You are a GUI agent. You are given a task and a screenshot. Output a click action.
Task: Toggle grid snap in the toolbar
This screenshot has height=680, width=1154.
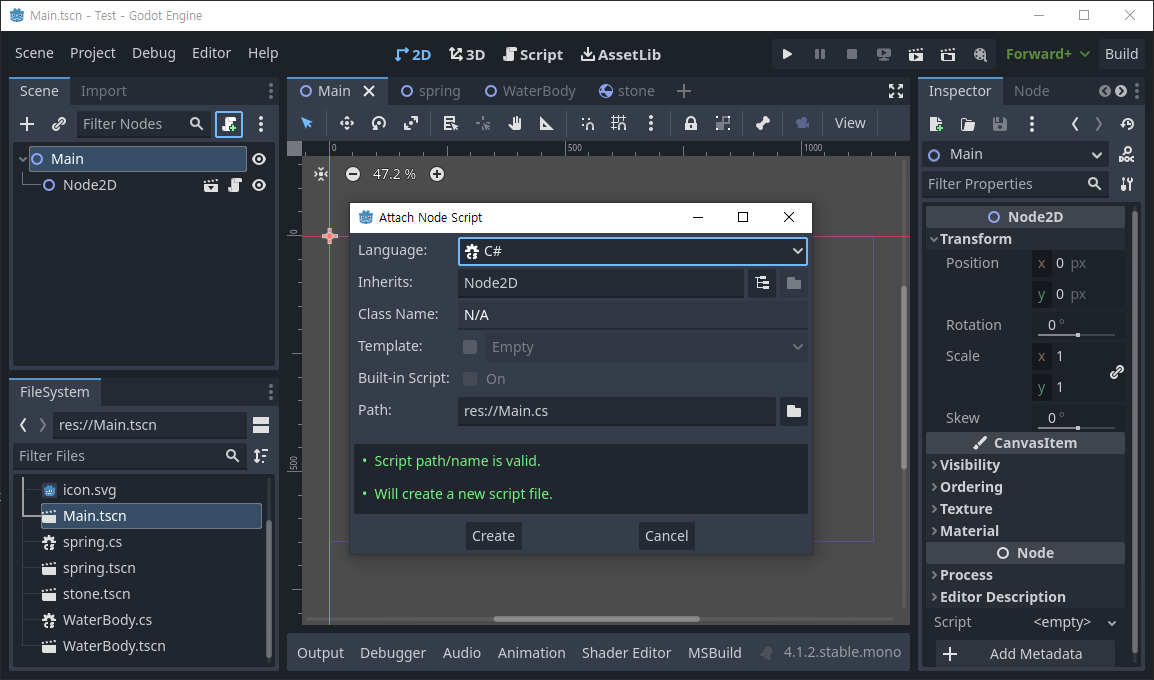coord(619,123)
